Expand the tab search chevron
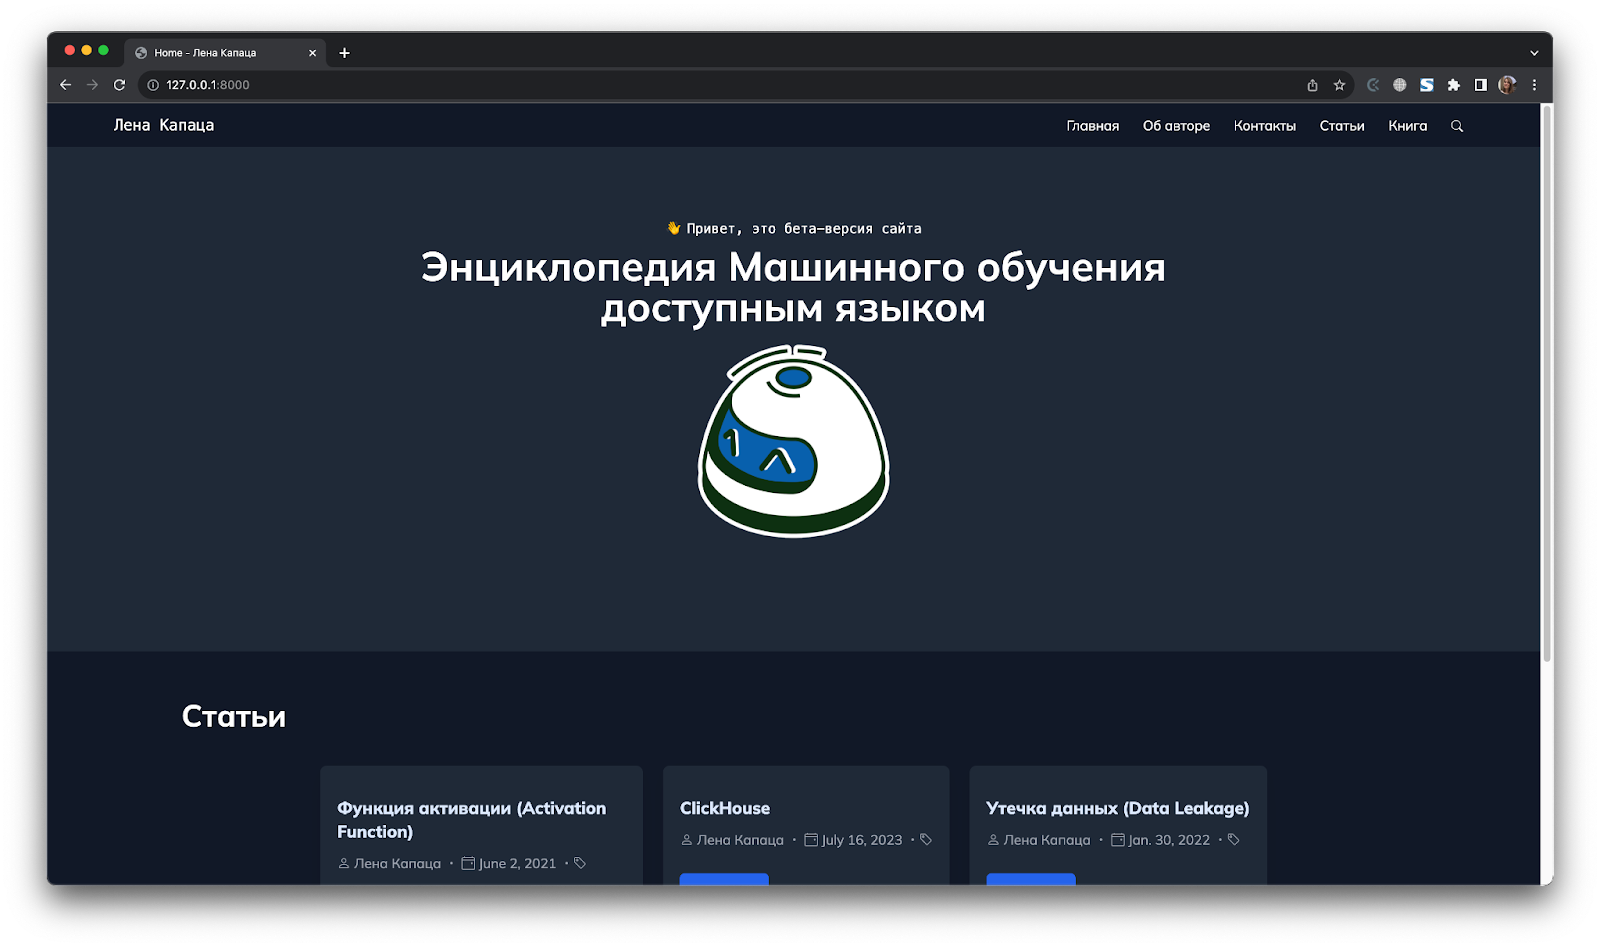This screenshot has width=1600, height=947. point(1534,53)
